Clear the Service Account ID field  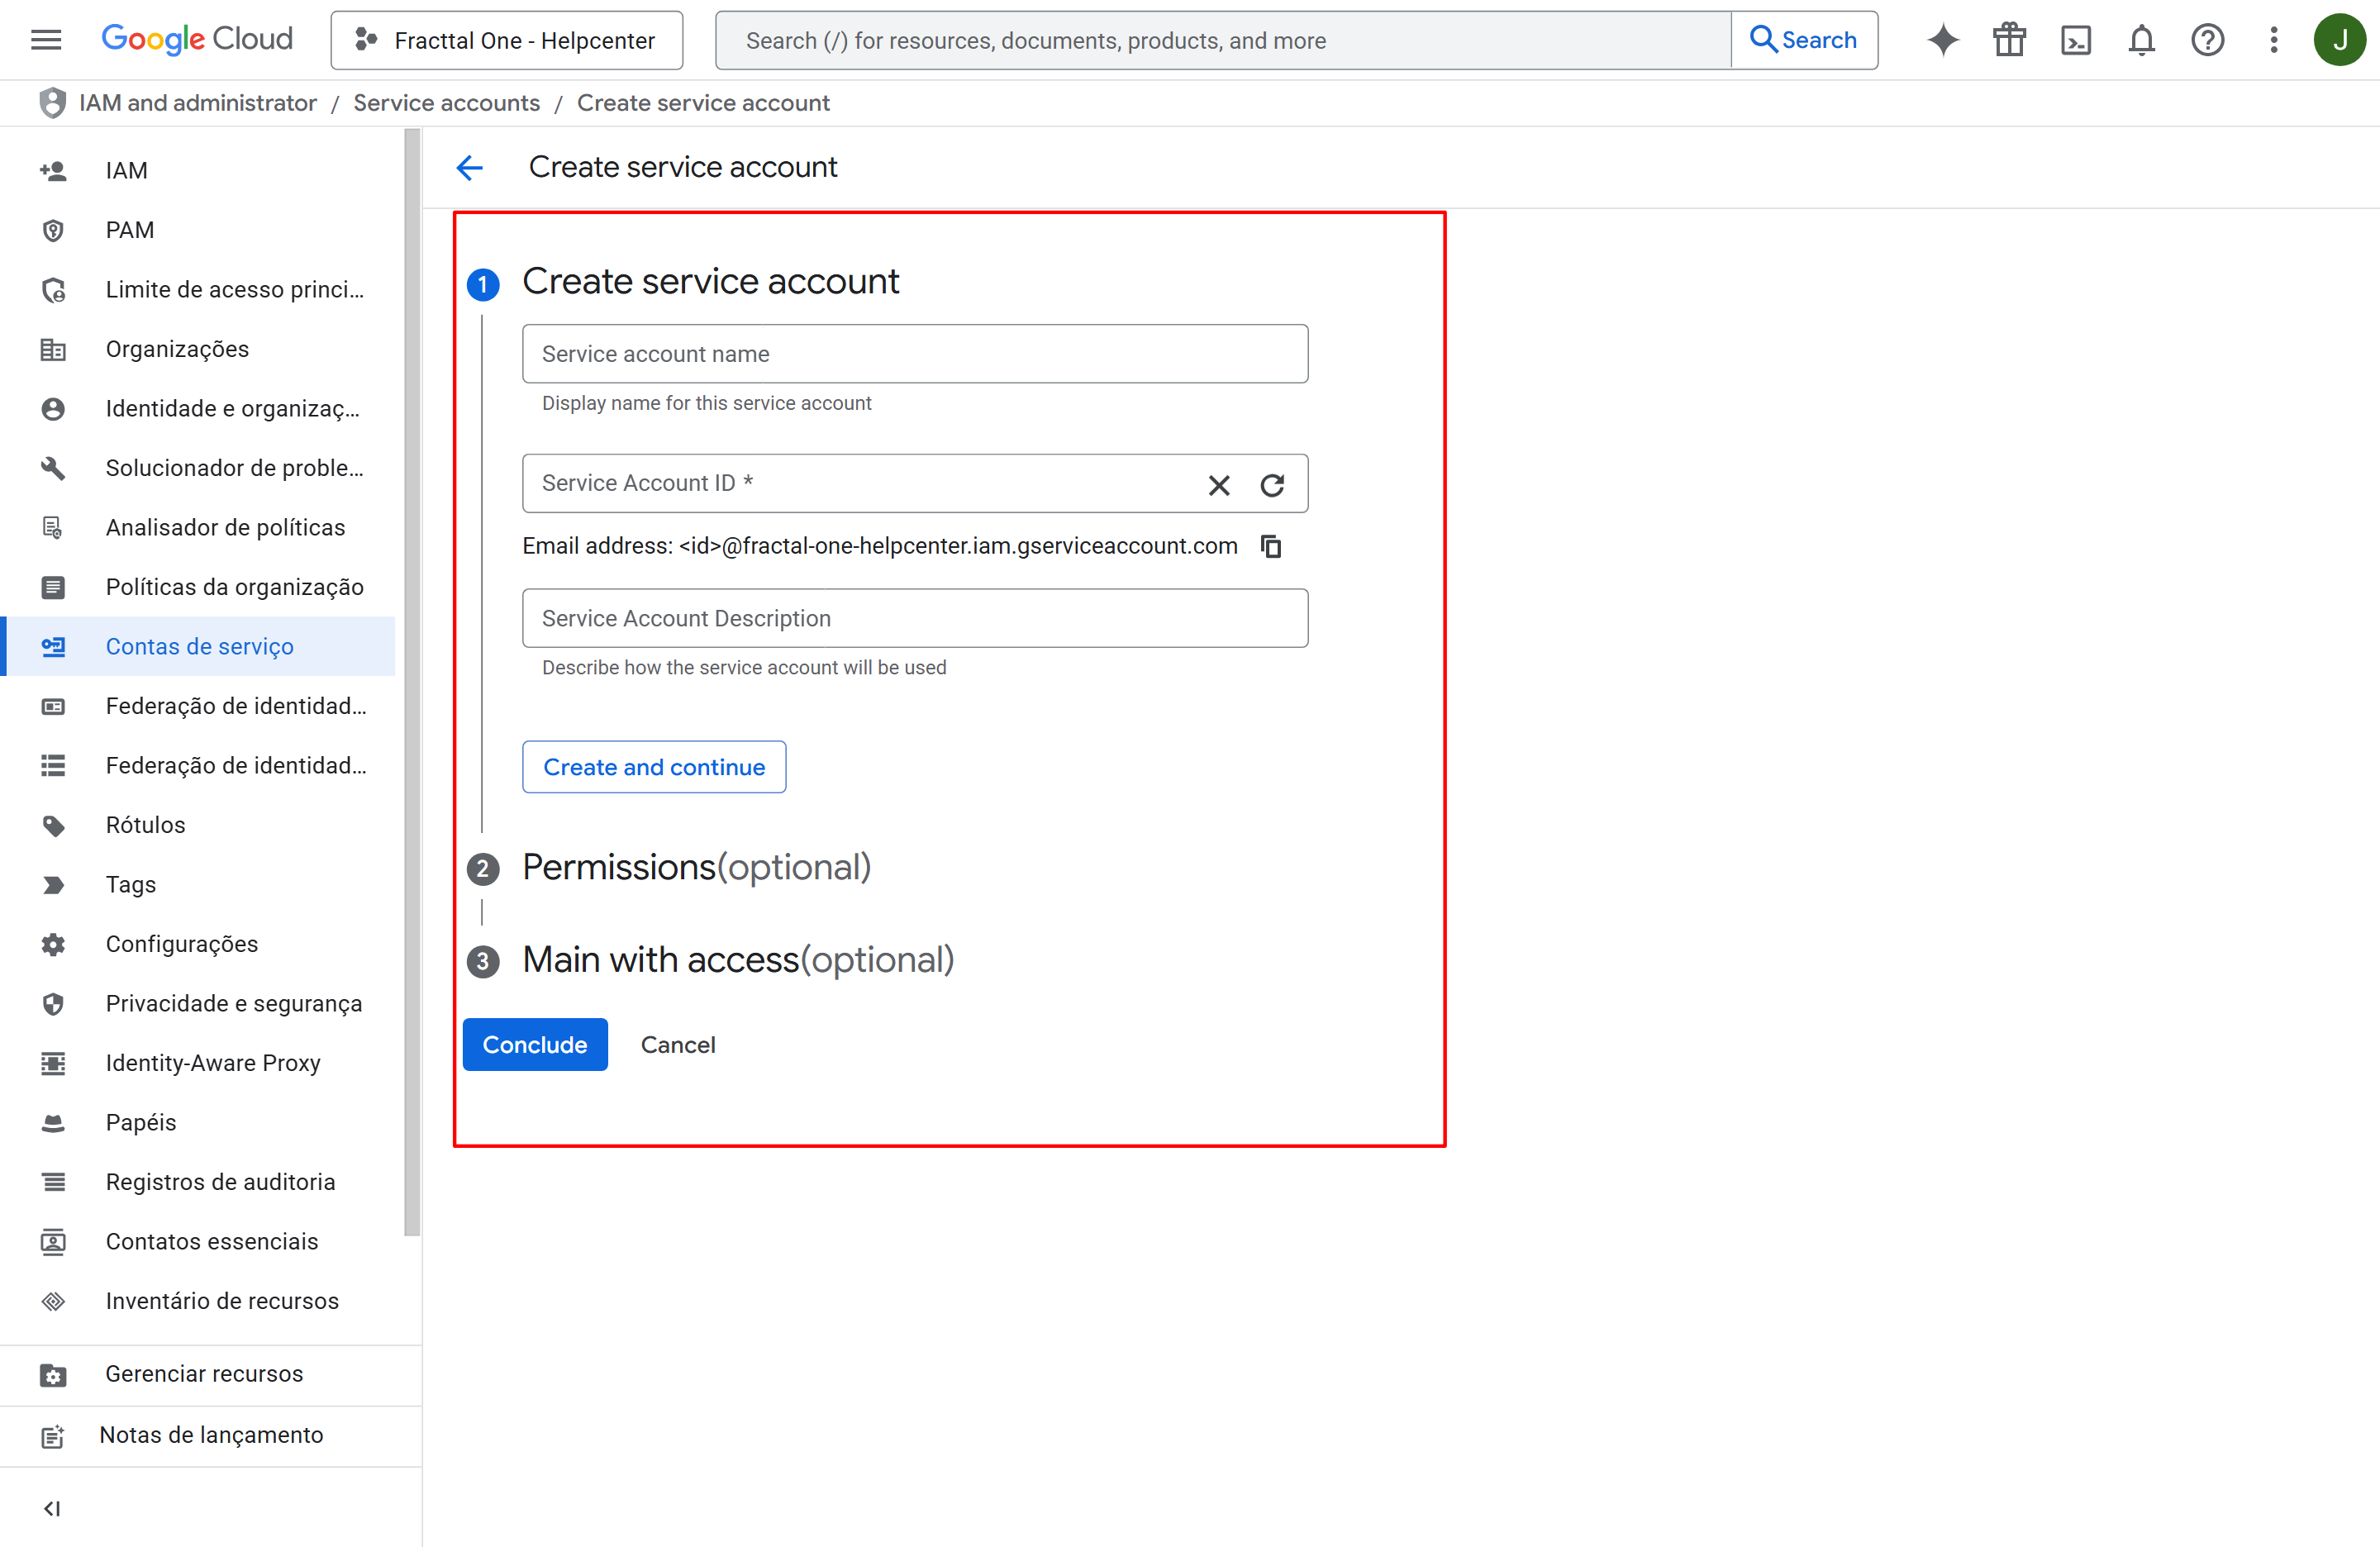pyautogui.click(x=1218, y=485)
